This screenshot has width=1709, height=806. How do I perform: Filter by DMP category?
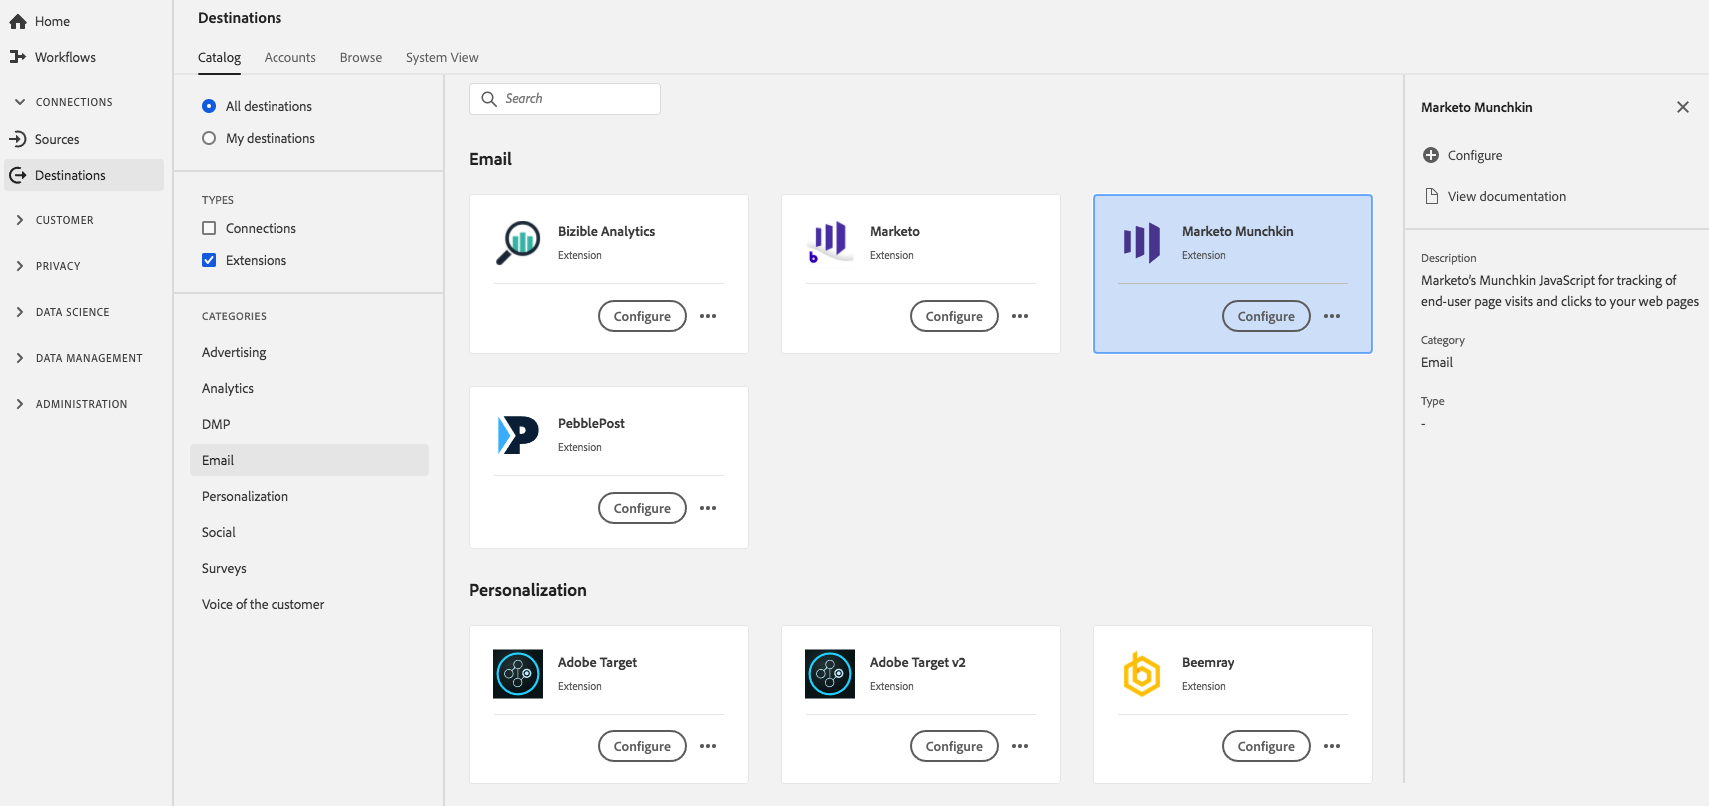pyautogui.click(x=216, y=424)
